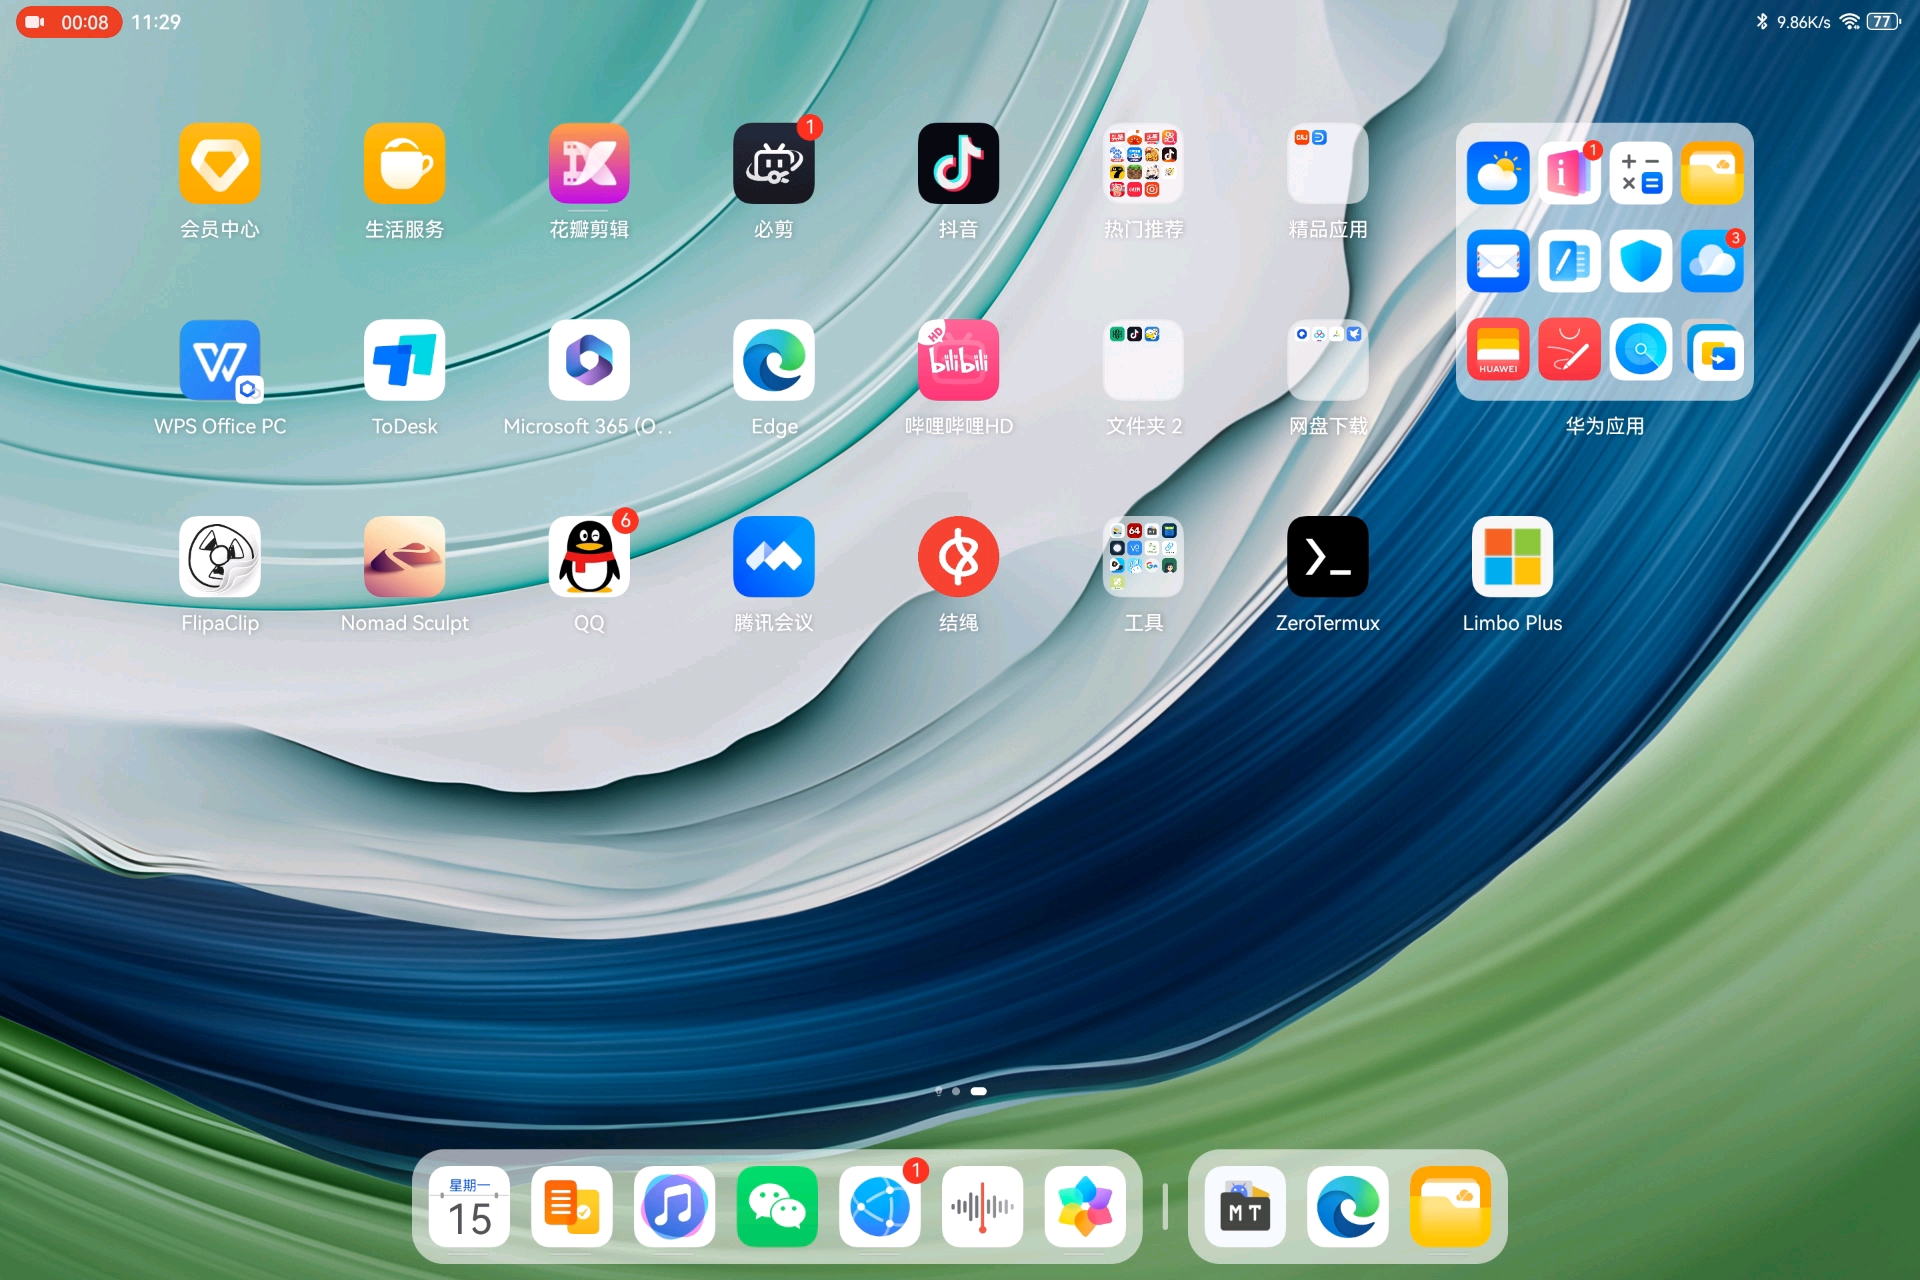Screen dimensions: 1920x1280
Task: Launch the 生活服务 app
Action: (x=404, y=163)
